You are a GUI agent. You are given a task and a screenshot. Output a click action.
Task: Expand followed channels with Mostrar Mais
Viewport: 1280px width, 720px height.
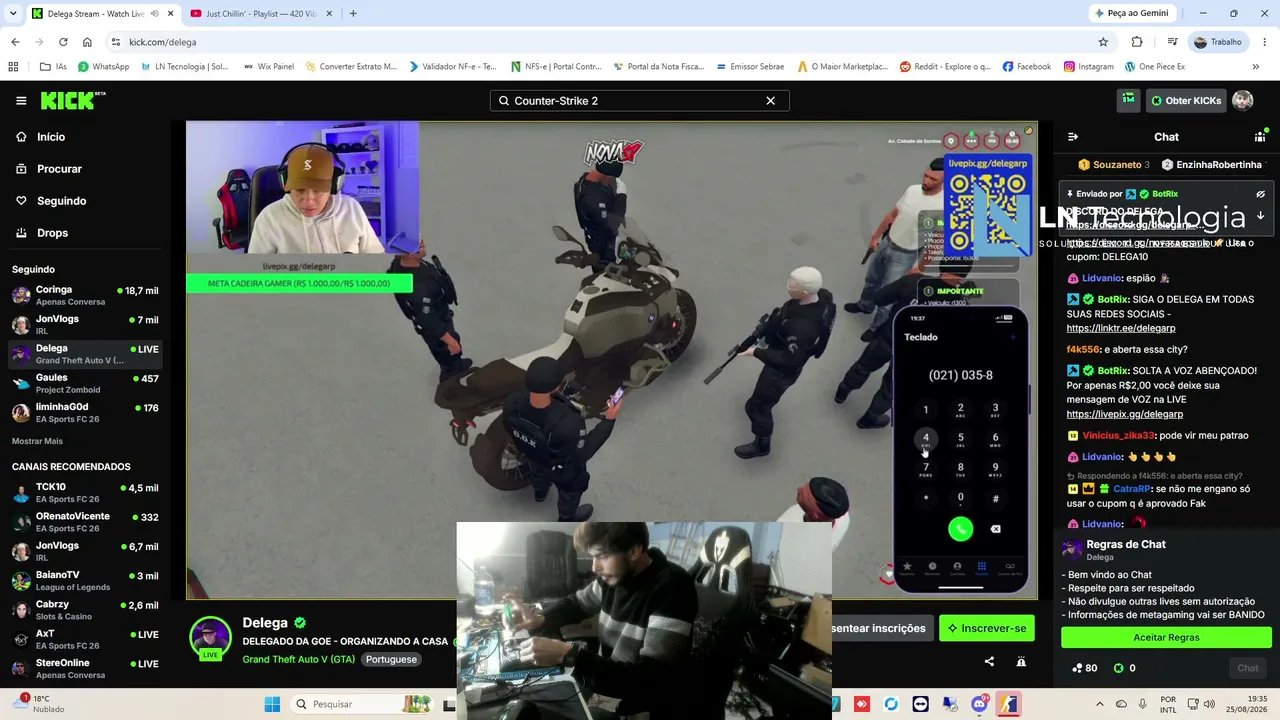point(37,441)
